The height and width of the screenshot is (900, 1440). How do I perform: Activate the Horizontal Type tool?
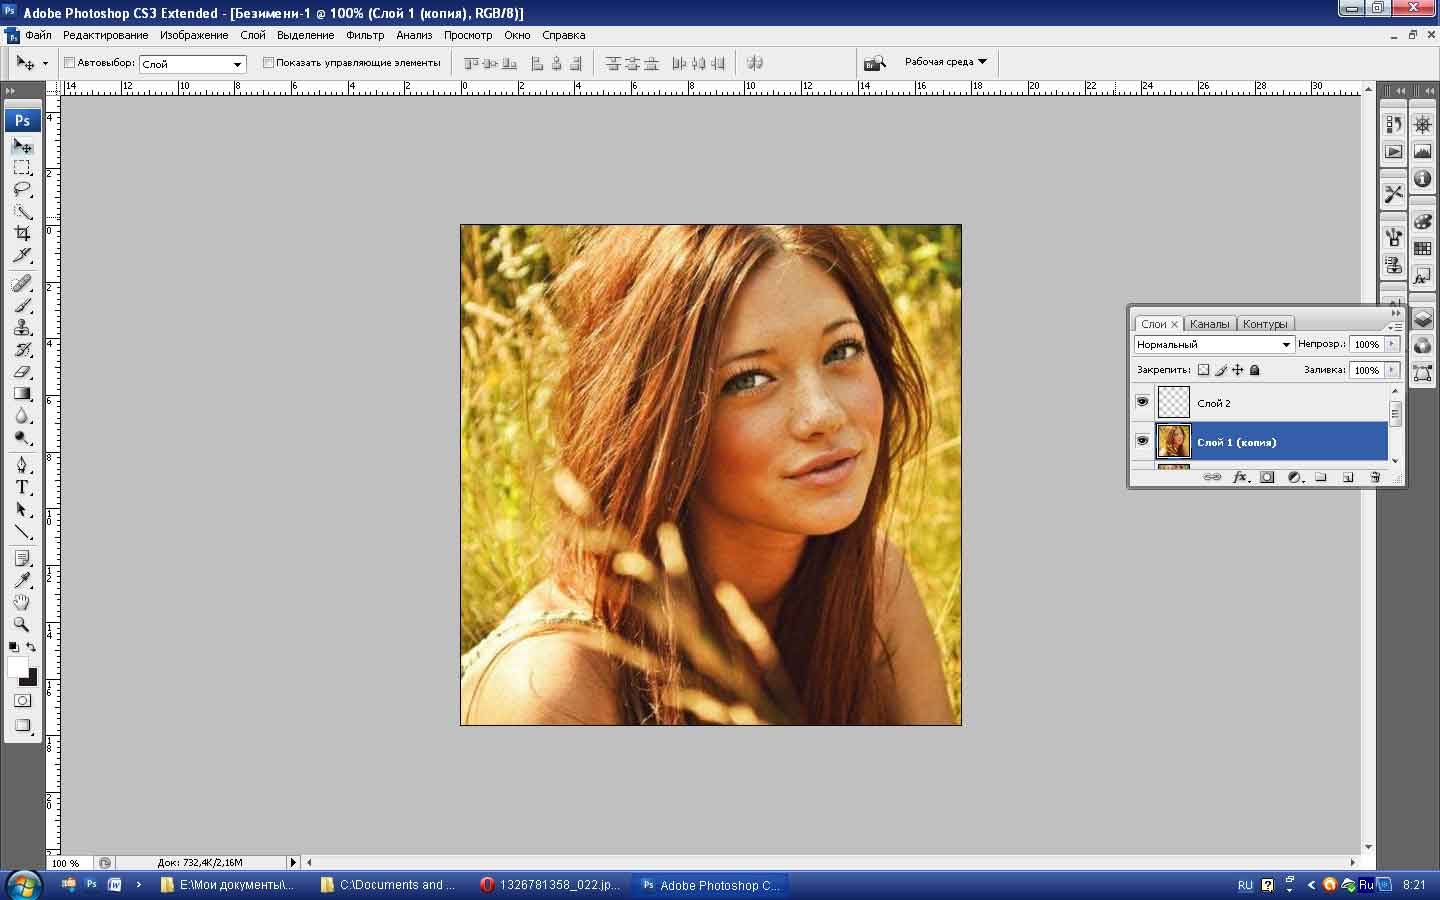22,487
